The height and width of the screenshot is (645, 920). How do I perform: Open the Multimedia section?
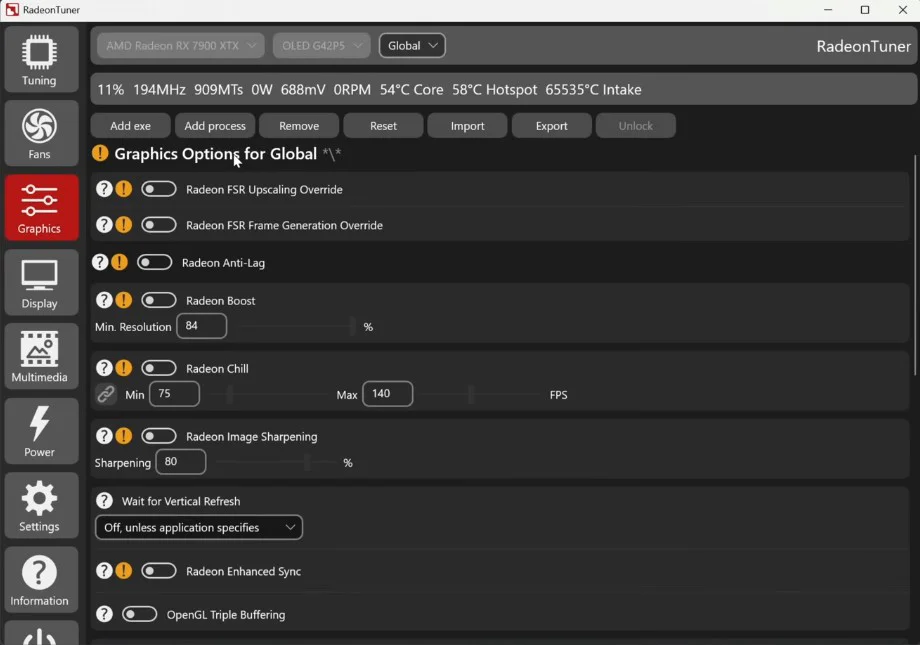pyautogui.click(x=40, y=358)
